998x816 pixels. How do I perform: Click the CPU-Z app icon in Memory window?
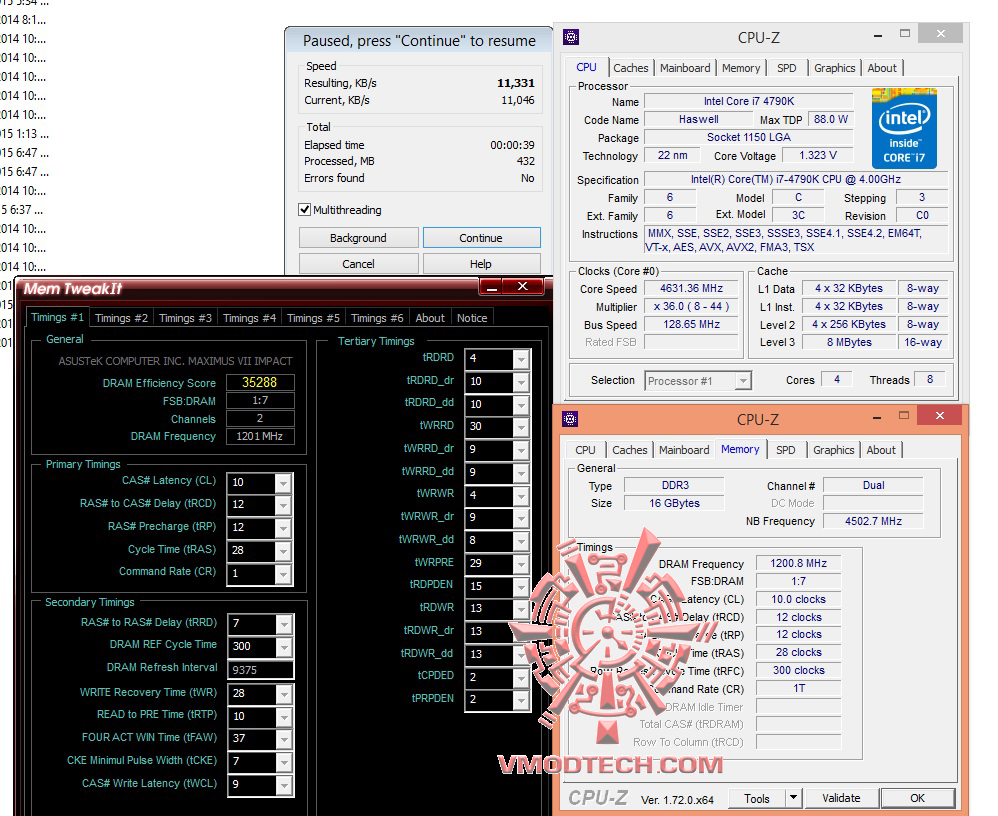point(570,419)
